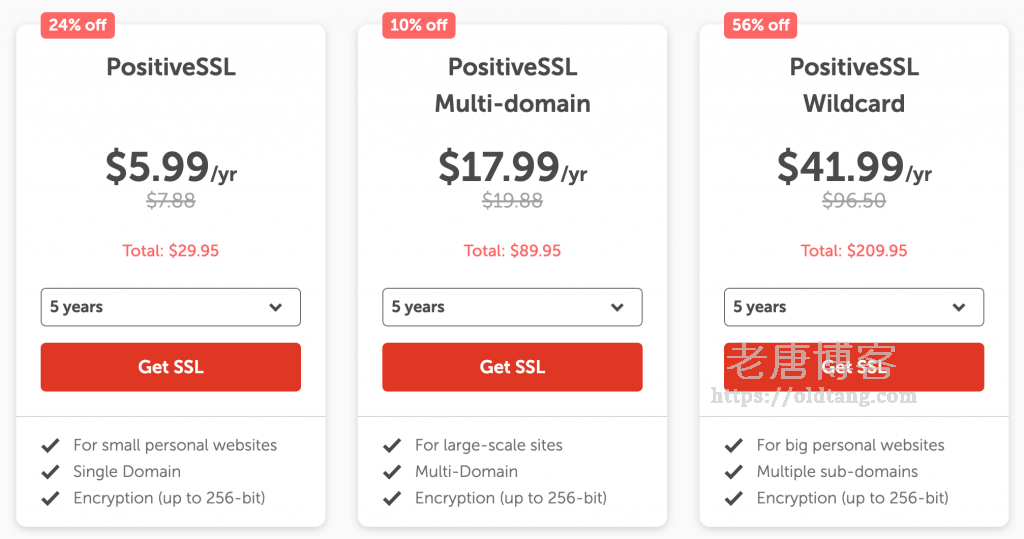Click the '24% off' discount badge
This screenshot has height=539, width=1024.
[x=77, y=25]
